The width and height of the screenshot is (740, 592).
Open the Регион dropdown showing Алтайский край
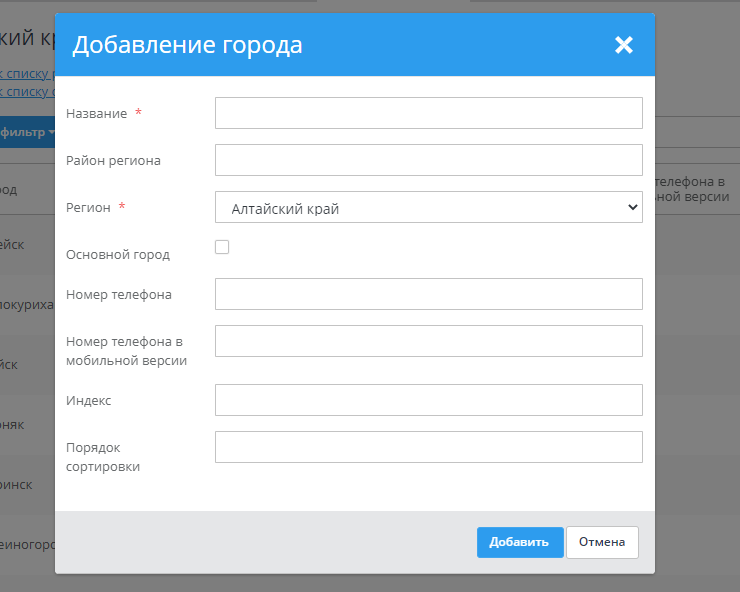pyautogui.click(x=428, y=207)
